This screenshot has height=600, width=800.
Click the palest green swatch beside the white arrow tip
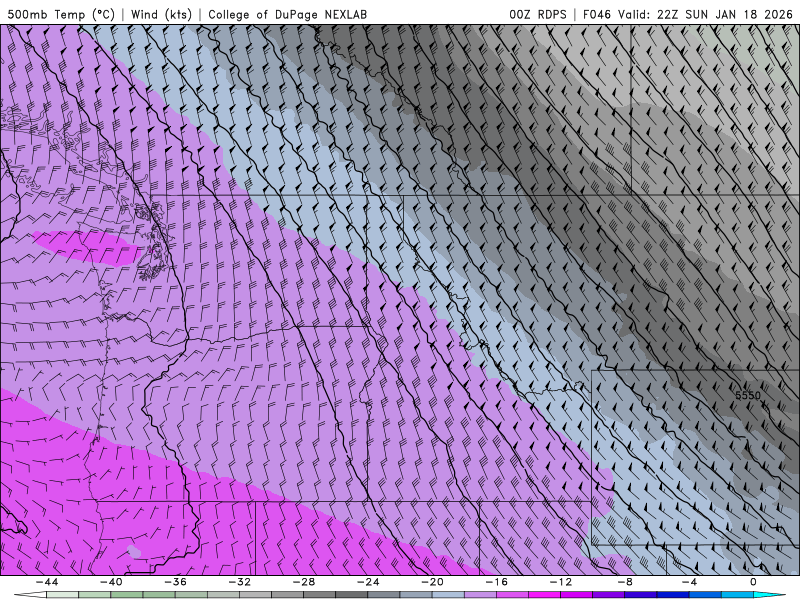coord(62,595)
